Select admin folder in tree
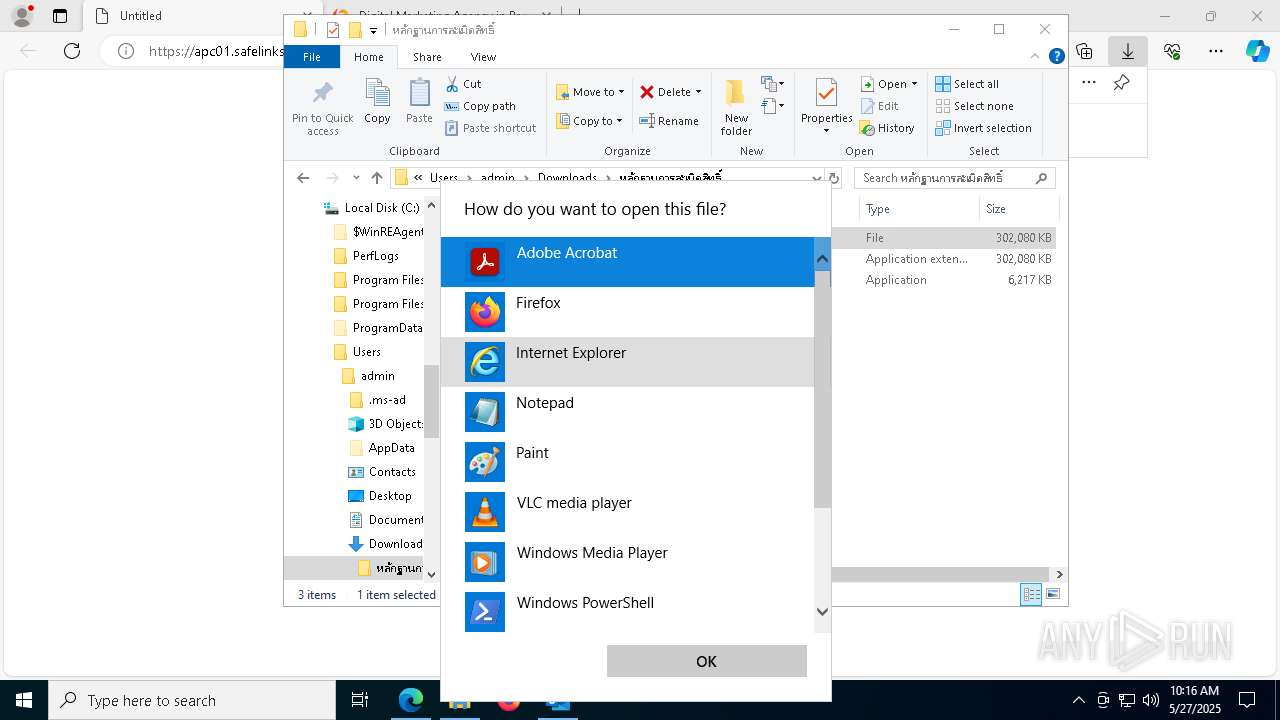Image resolution: width=1280 pixels, height=720 pixels. pos(368,376)
